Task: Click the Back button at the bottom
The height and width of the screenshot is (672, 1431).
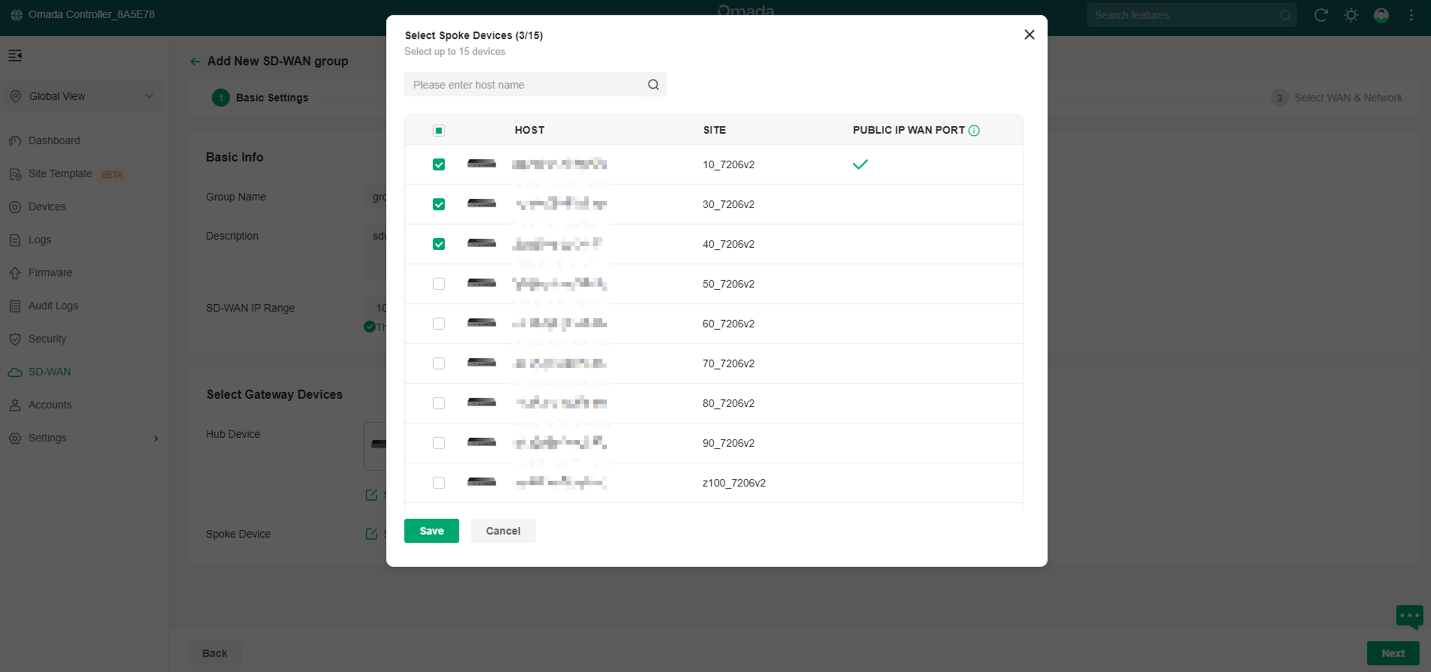Action: (x=215, y=653)
